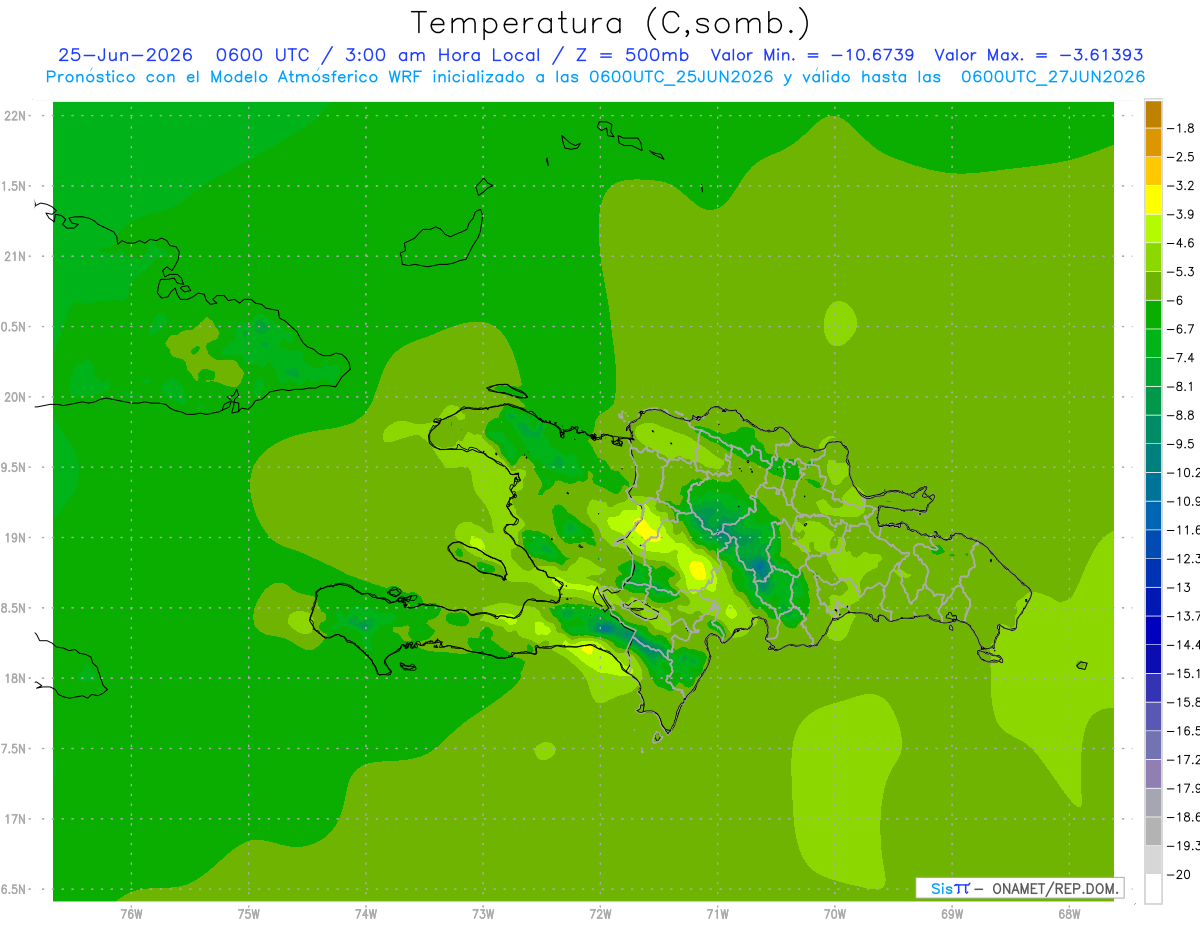Click the -9.5 colorbar value label
1200x927 pixels.
(x=1181, y=443)
